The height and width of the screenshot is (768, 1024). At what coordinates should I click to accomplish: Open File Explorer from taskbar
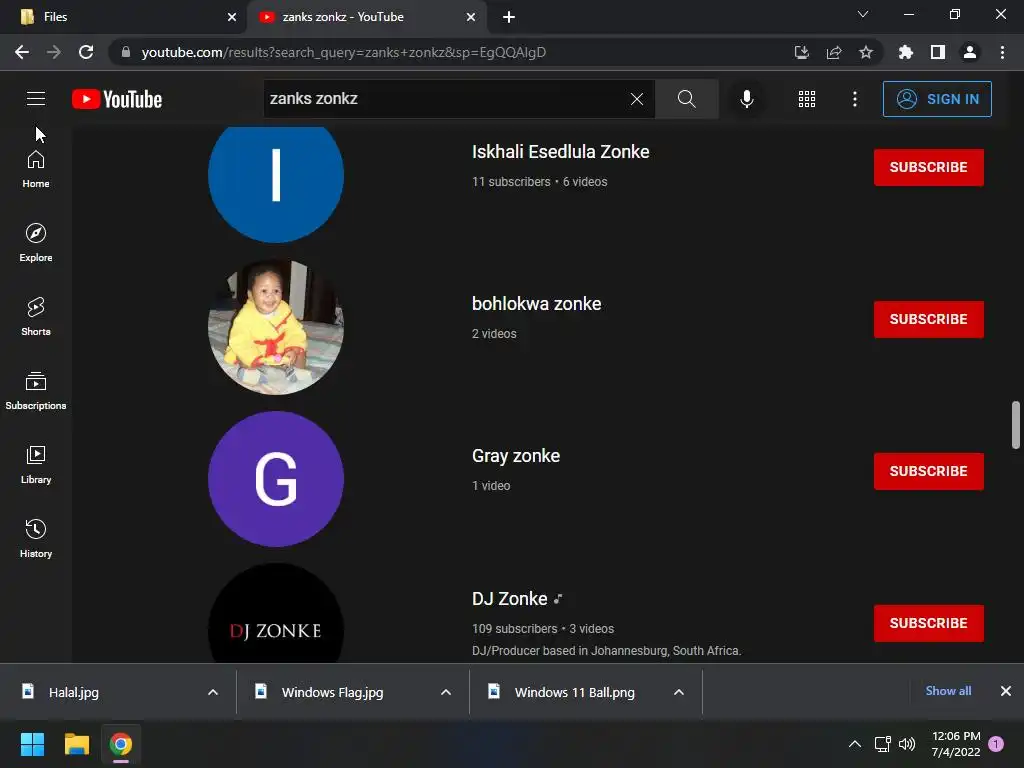(76, 744)
